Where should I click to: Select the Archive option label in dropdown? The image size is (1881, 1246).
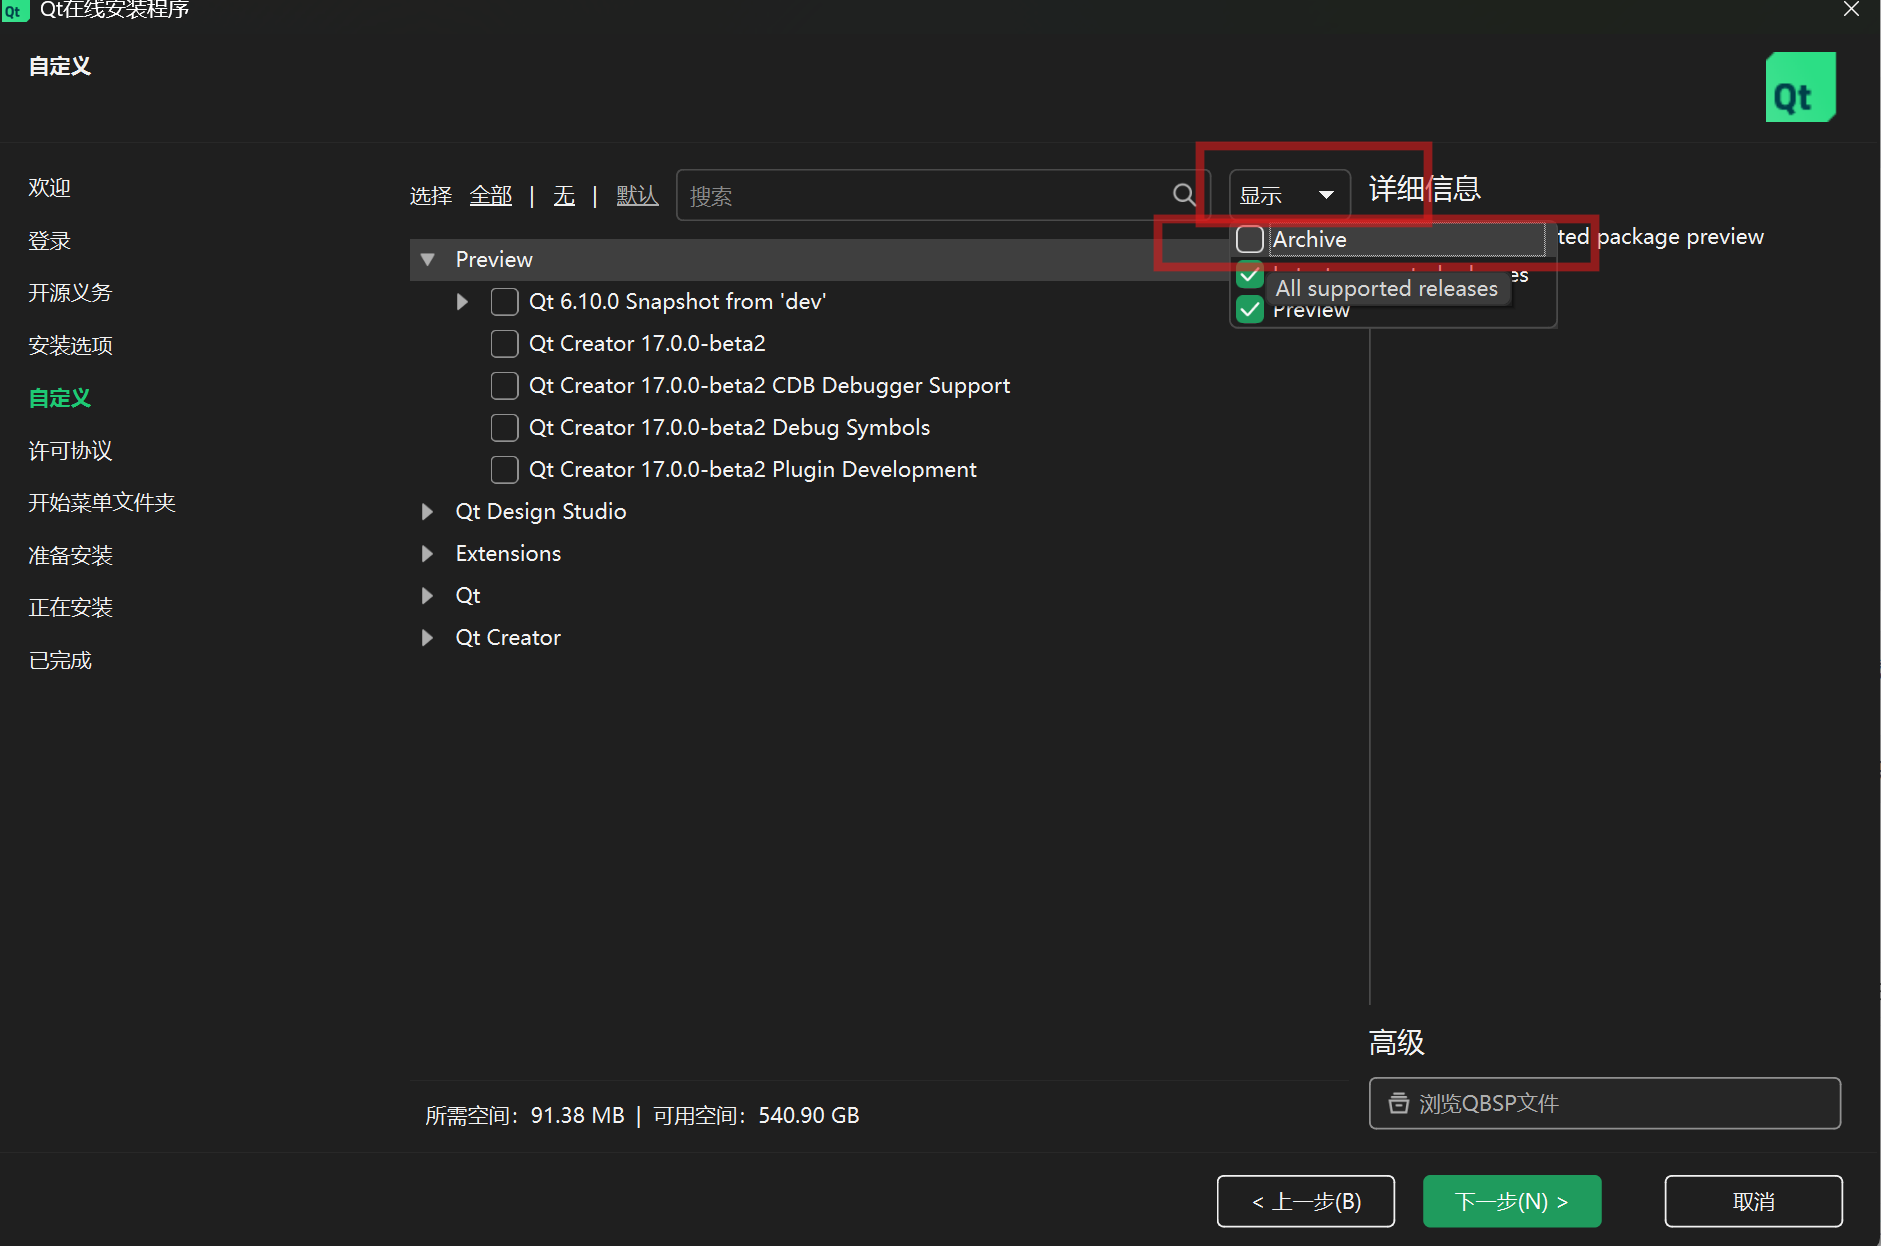coord(1309,239)
